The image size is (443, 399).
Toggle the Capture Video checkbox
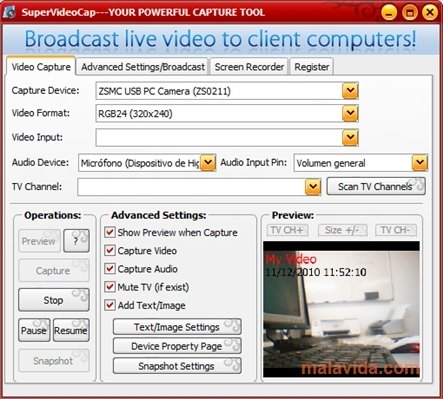(110, 250)
